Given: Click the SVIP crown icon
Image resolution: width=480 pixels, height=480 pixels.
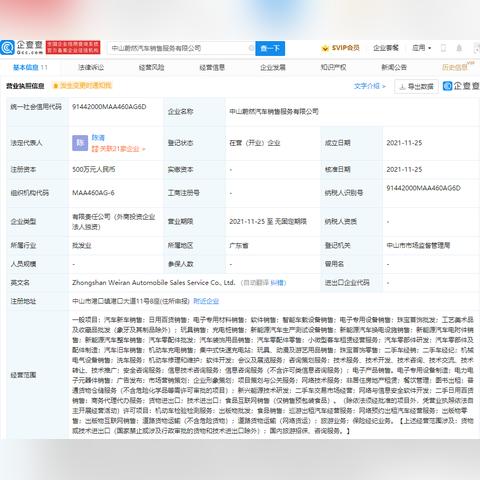Looking at the screenshot, I should (x=325, y=48).
